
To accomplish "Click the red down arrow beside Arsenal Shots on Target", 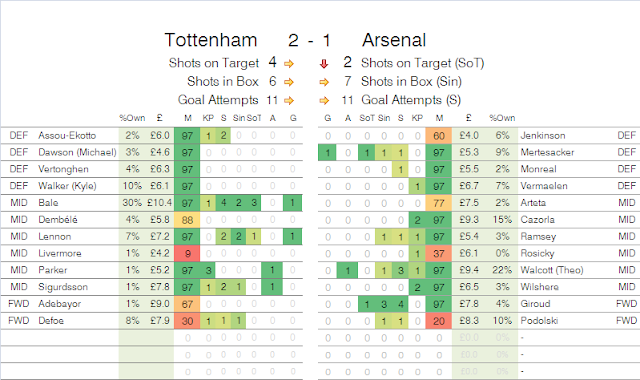I will pyautogui.click(x=324, y=64).
